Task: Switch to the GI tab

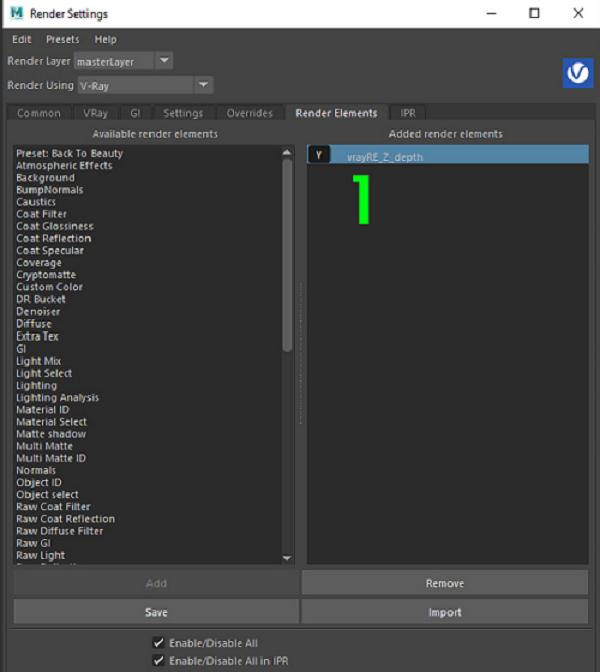Action: coord(134,113)
